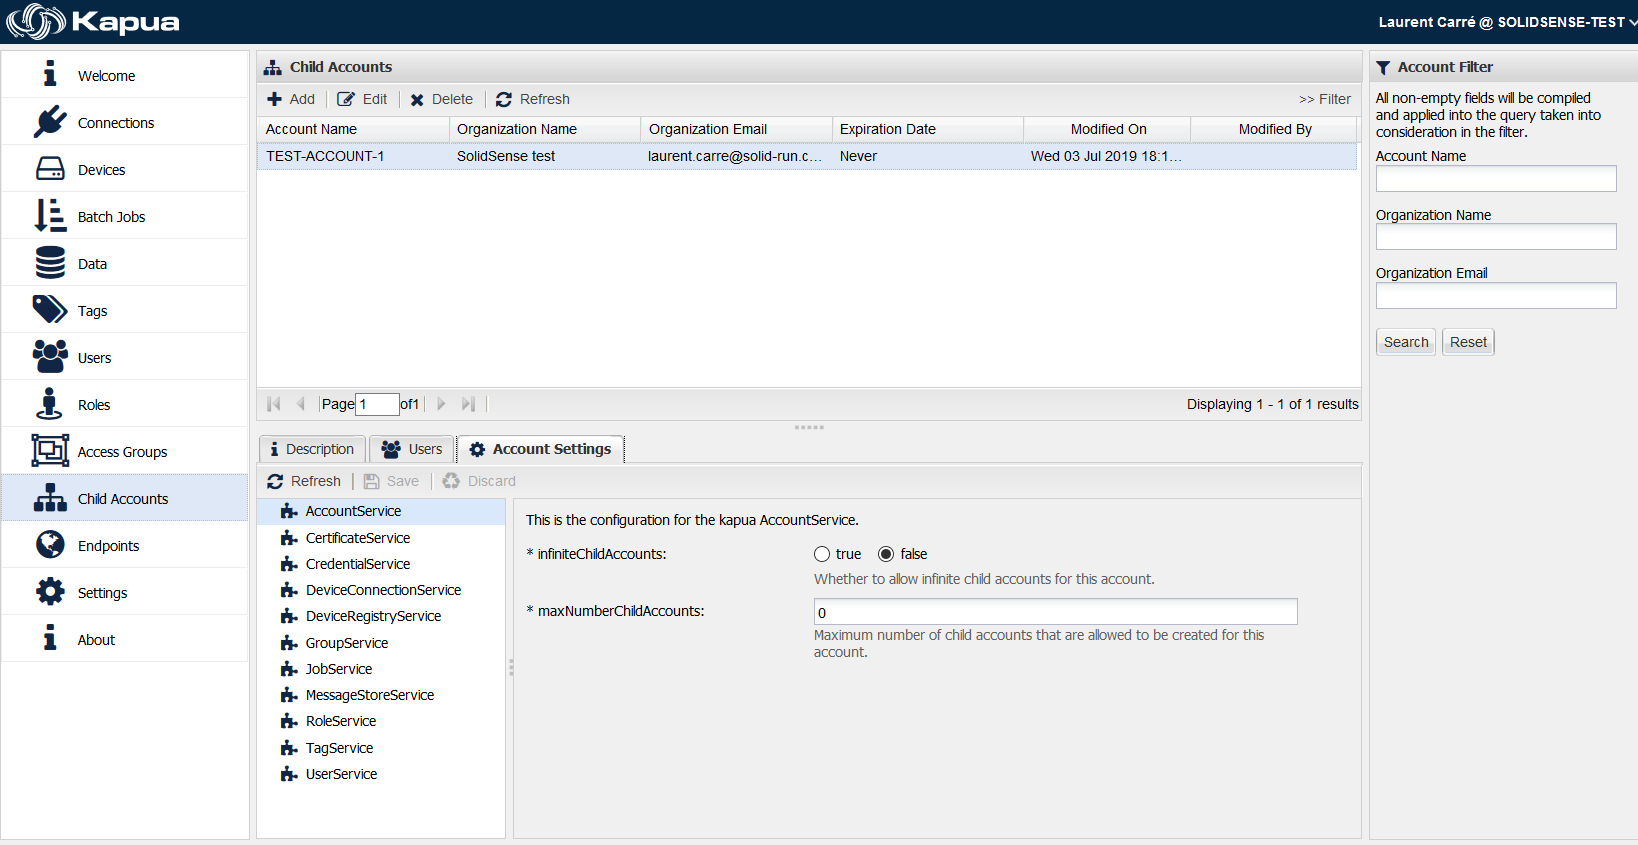Viewport: 1638px width, 845px height.
Task: Select MessageStoreService in services list
Action: [x=381, y=695]
